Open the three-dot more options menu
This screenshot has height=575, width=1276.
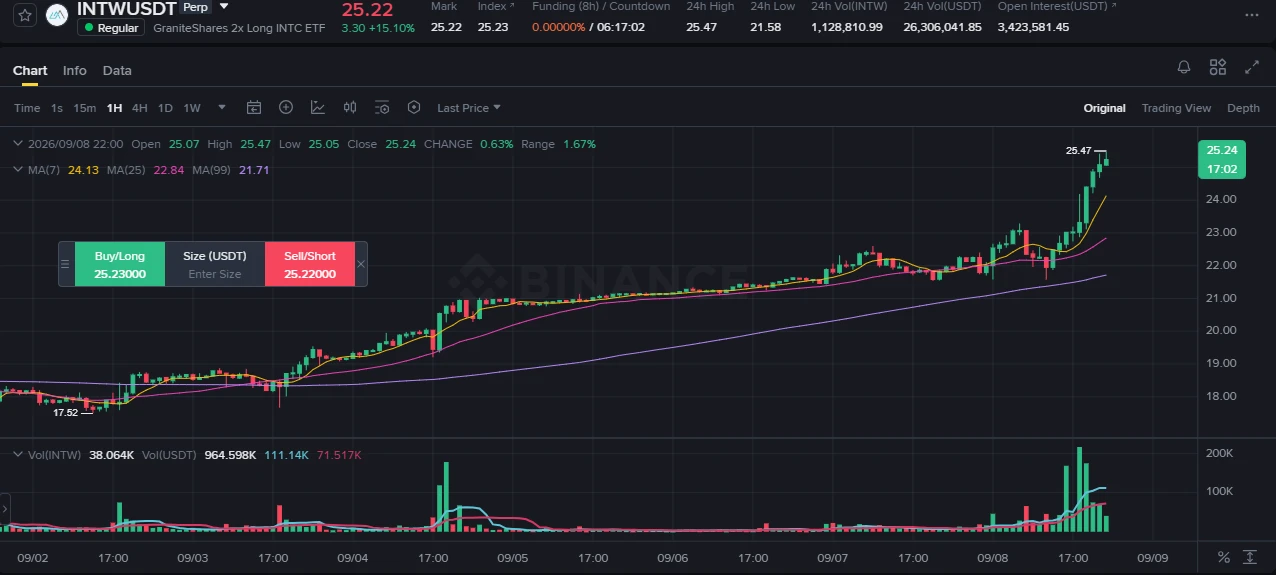(x=1252, y=16)
